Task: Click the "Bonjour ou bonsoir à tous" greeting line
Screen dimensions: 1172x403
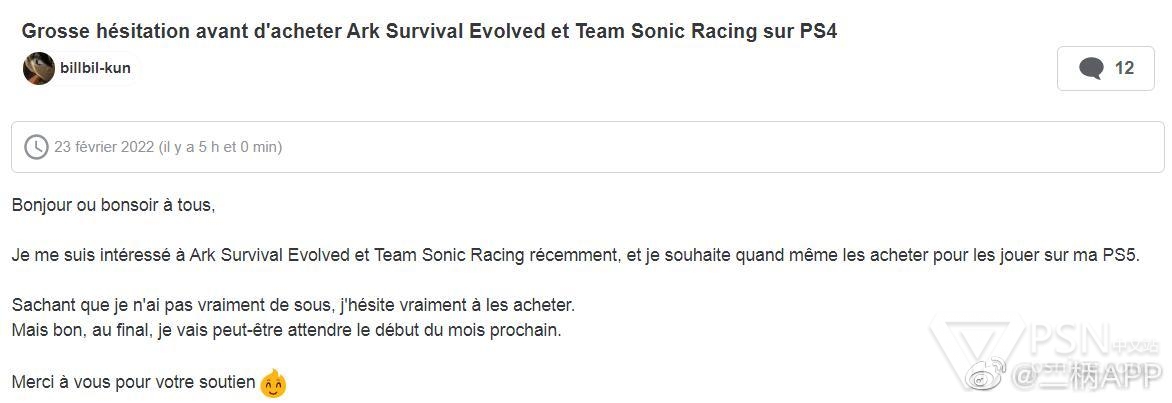Action: 114,206
